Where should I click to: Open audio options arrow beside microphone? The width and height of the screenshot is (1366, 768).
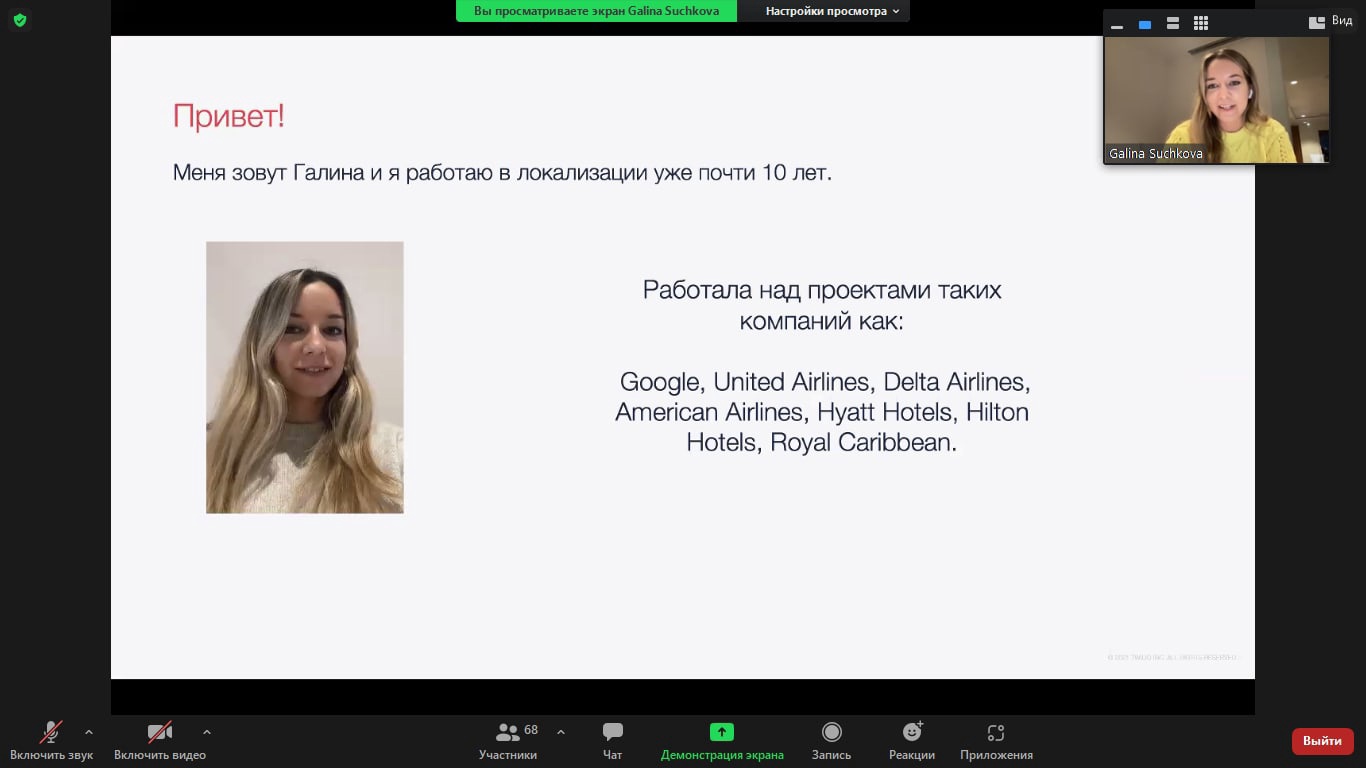point(89,732)
